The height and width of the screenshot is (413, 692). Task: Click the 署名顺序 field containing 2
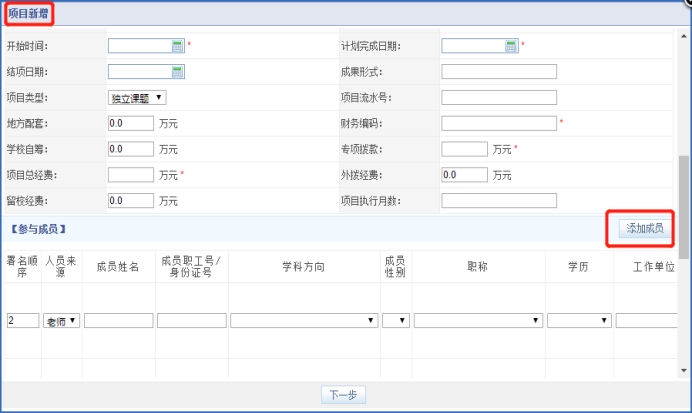click(22, 321)
